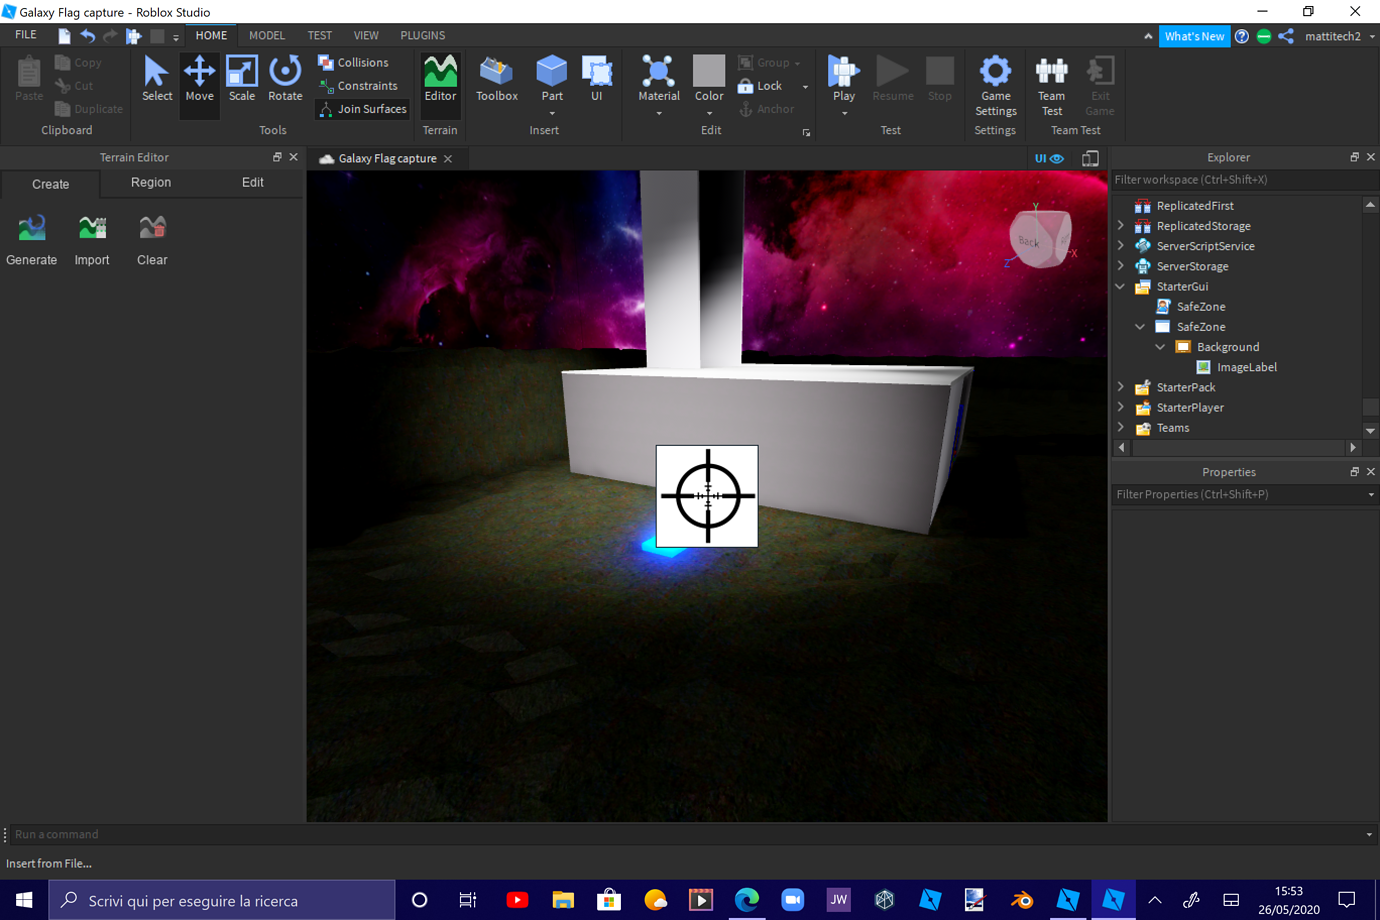Screen dimensions: 1380x920
Task: Open Game Settings
Action: pos(995,85)
